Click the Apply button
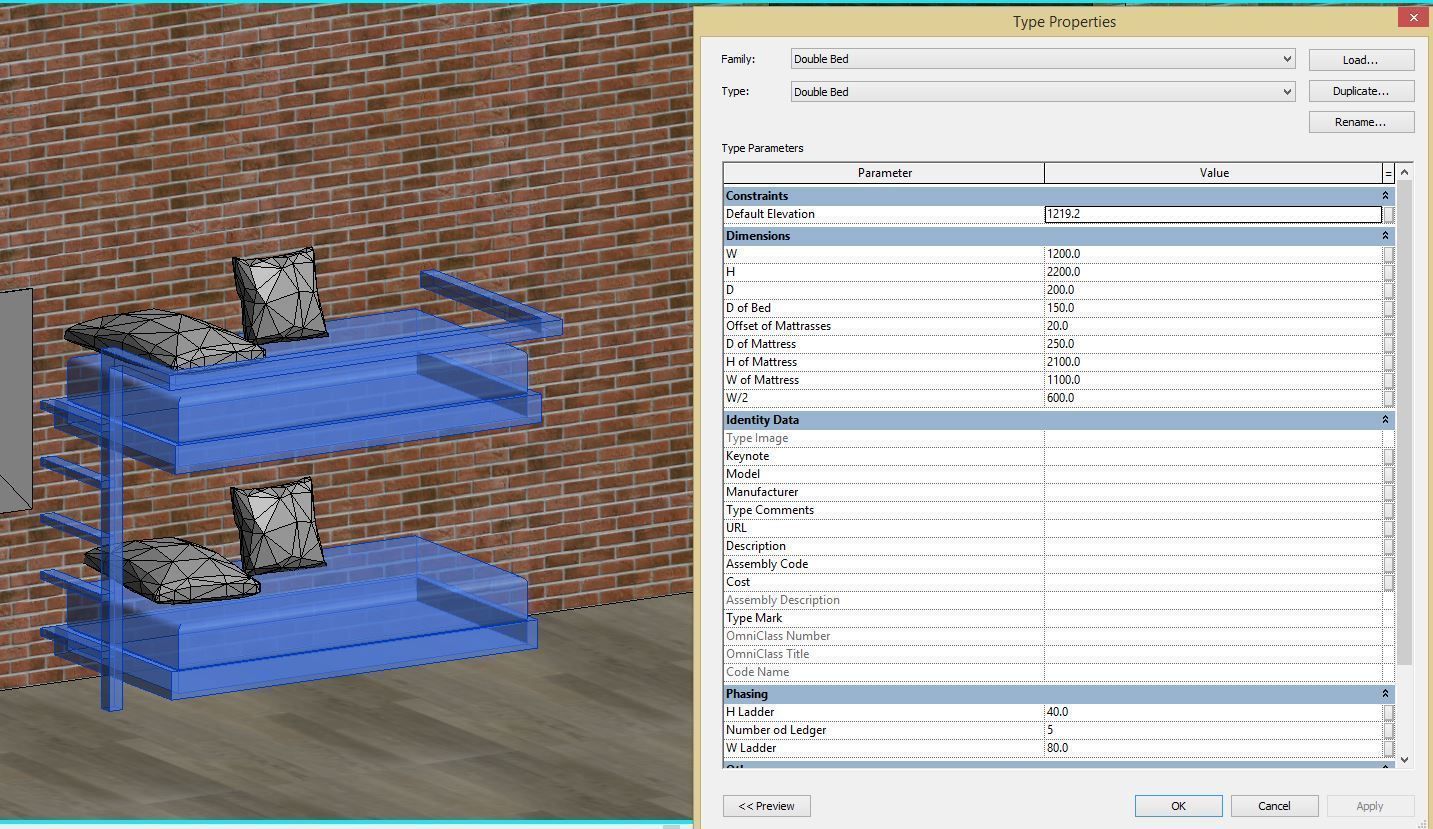Screen dimensions: 1433x829 [x=1369, y=805]
